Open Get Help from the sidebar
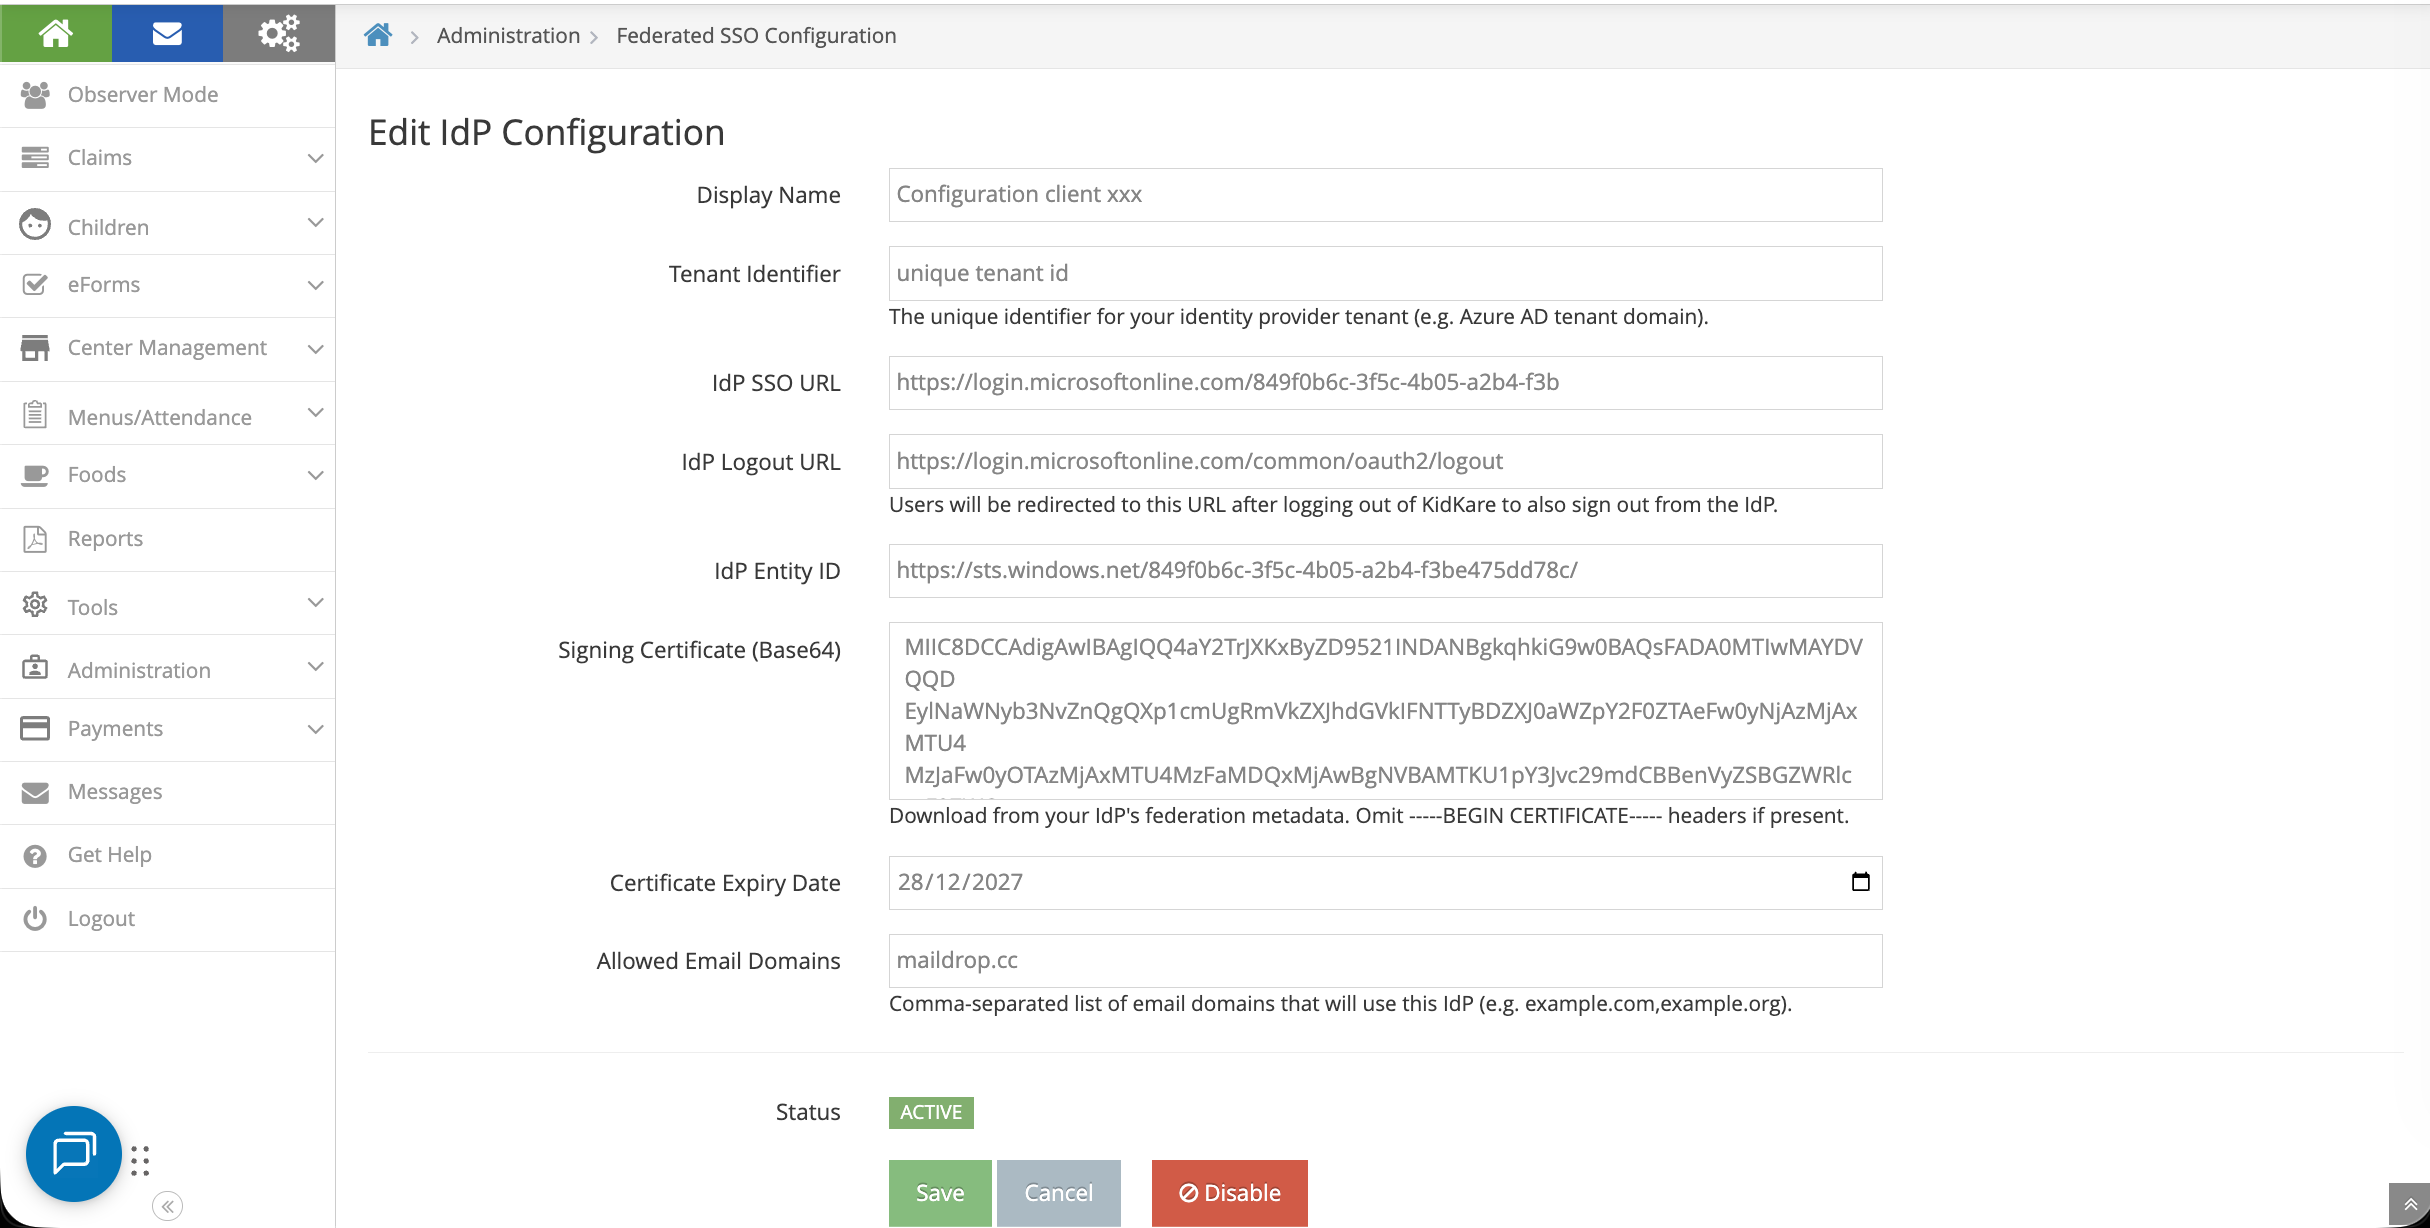The height and width of the screenshot is (1228, 2430). click(x=109, y=854)
